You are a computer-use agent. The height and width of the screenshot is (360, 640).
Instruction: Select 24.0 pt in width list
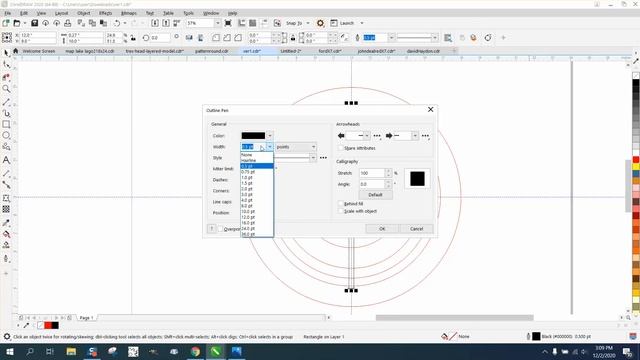tap(257, 229)
